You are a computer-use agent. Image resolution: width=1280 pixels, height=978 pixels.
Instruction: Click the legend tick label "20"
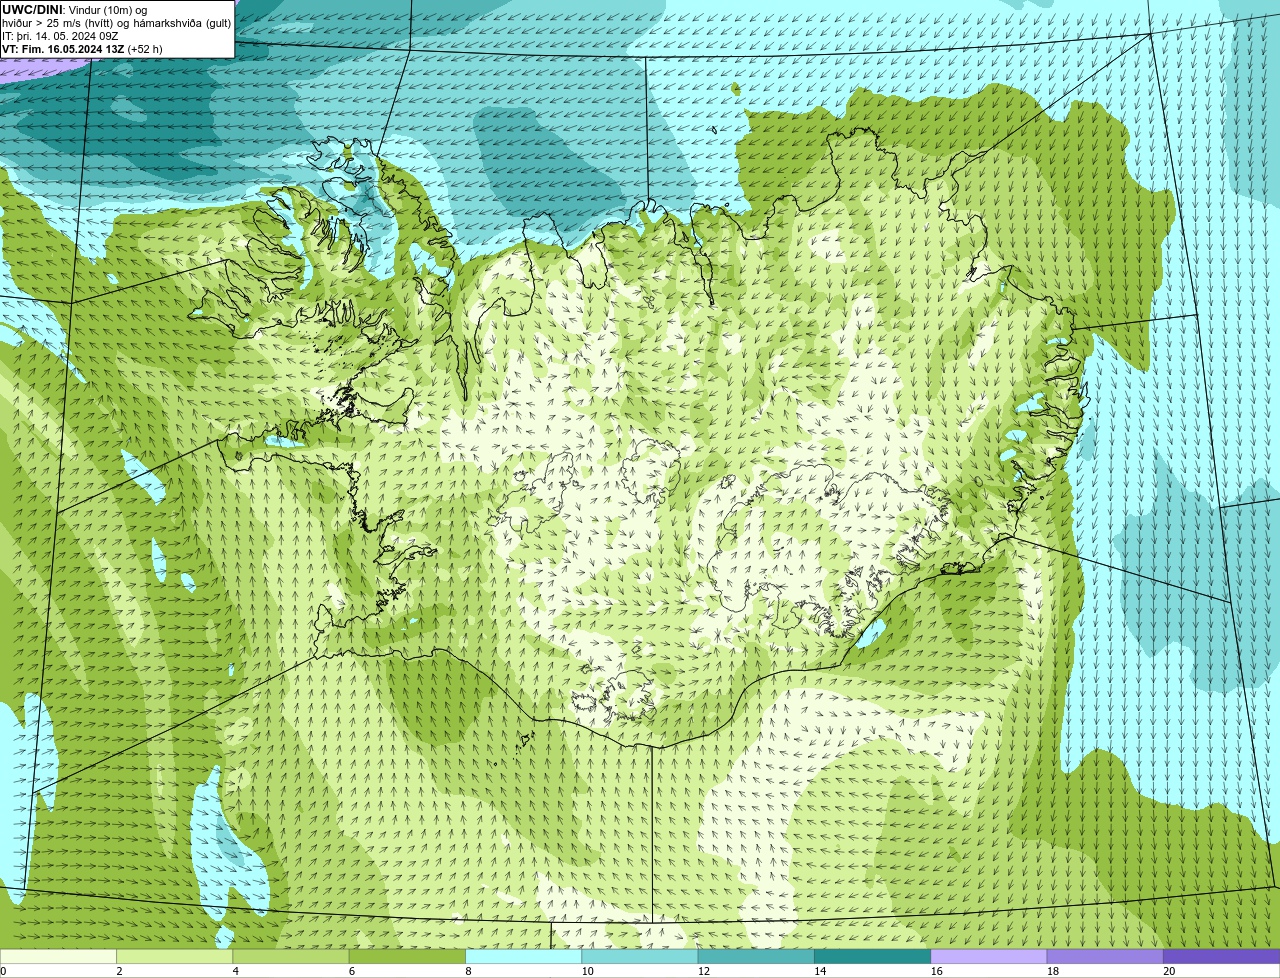(x=1169, y=971)
